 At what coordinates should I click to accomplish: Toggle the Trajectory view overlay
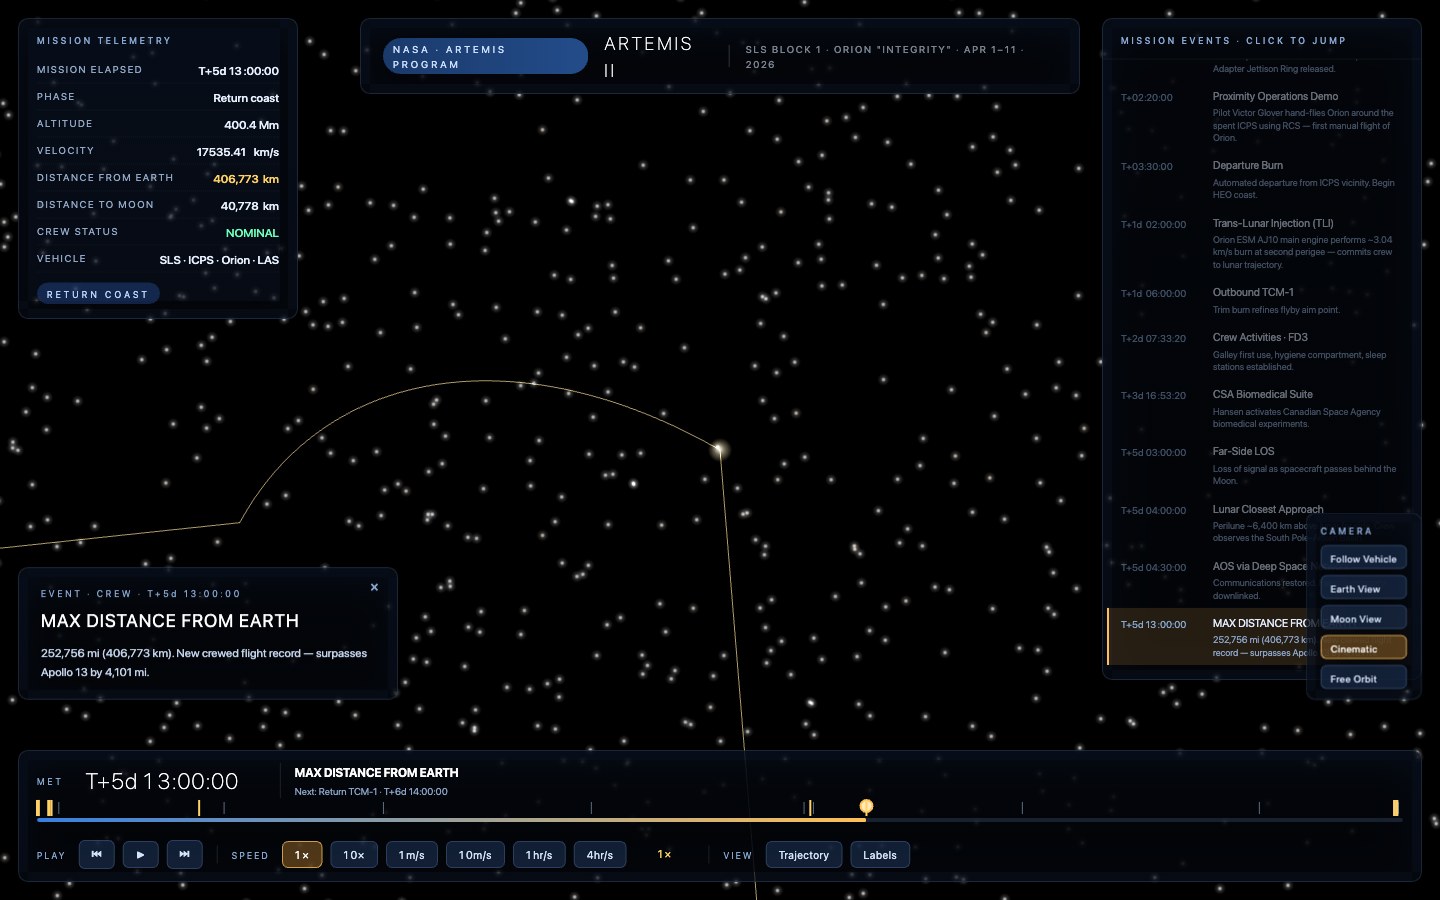(x=804, y=855)
